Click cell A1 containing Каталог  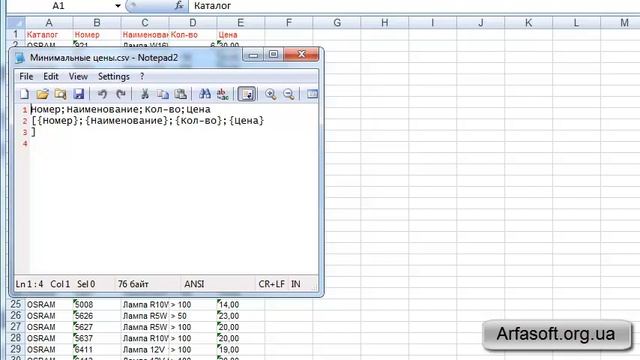pos(49,35)
